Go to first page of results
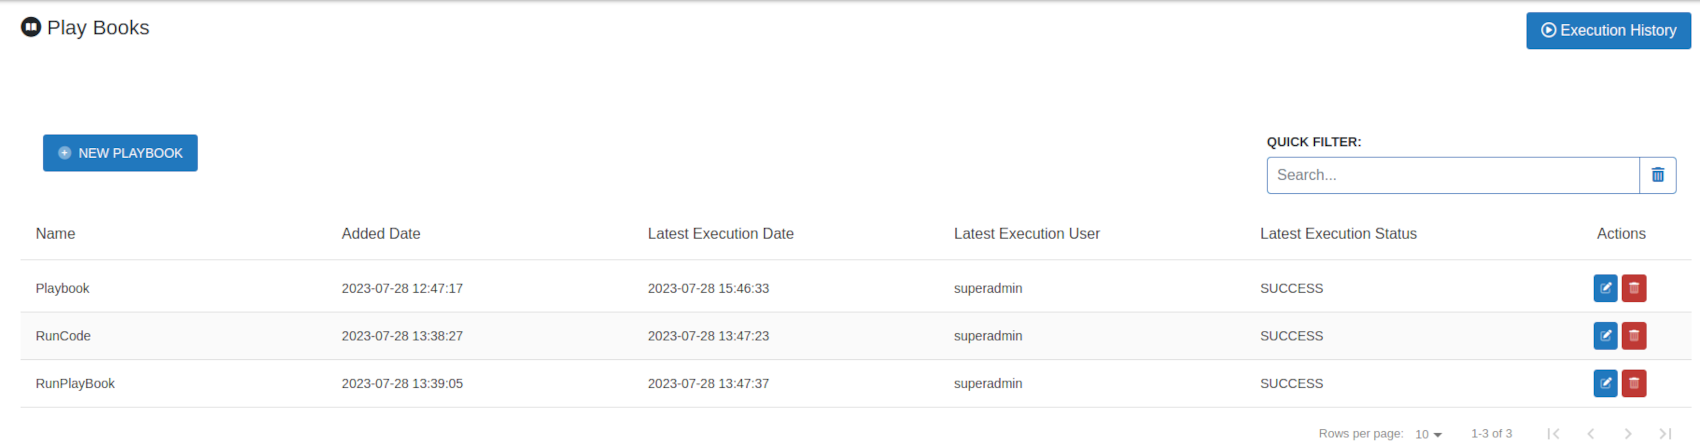 (1553, 433)
